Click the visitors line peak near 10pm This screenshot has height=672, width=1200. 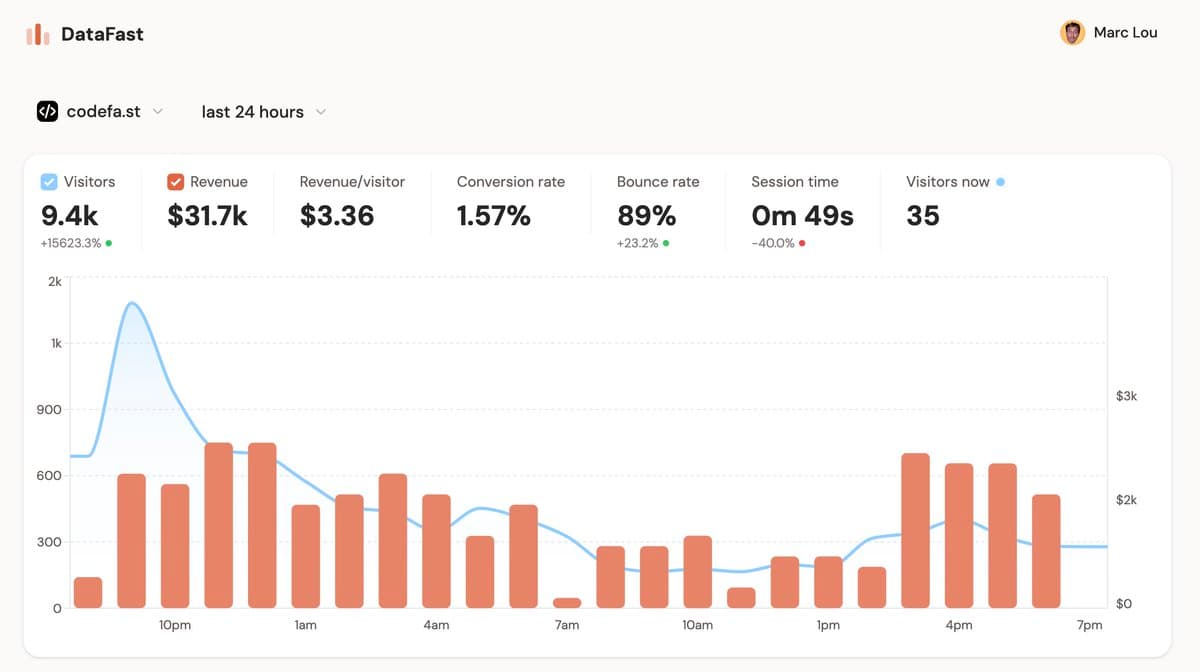(x=131, y=303)
